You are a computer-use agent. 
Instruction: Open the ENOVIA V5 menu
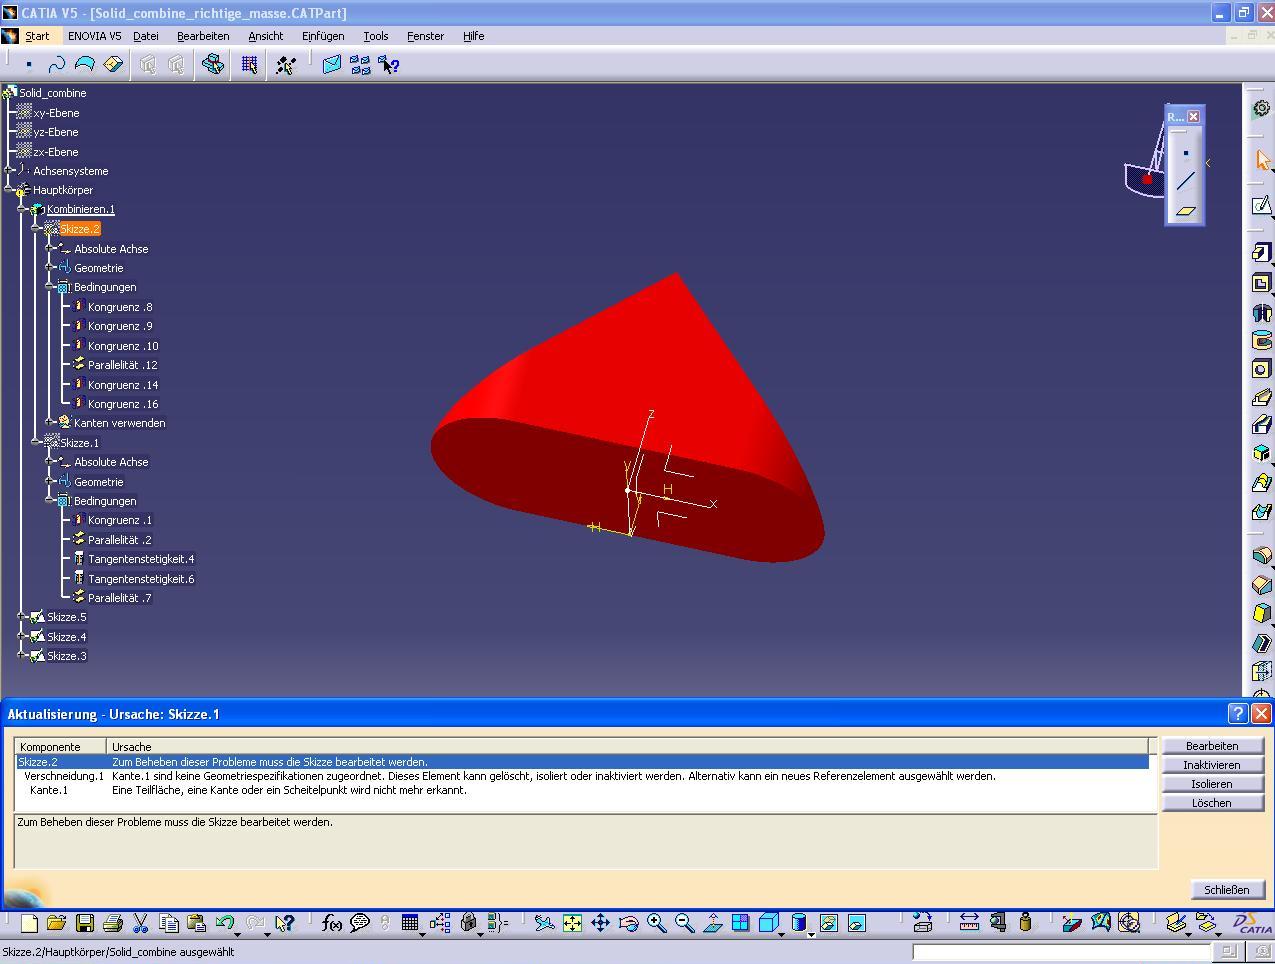tap(95, 36)
